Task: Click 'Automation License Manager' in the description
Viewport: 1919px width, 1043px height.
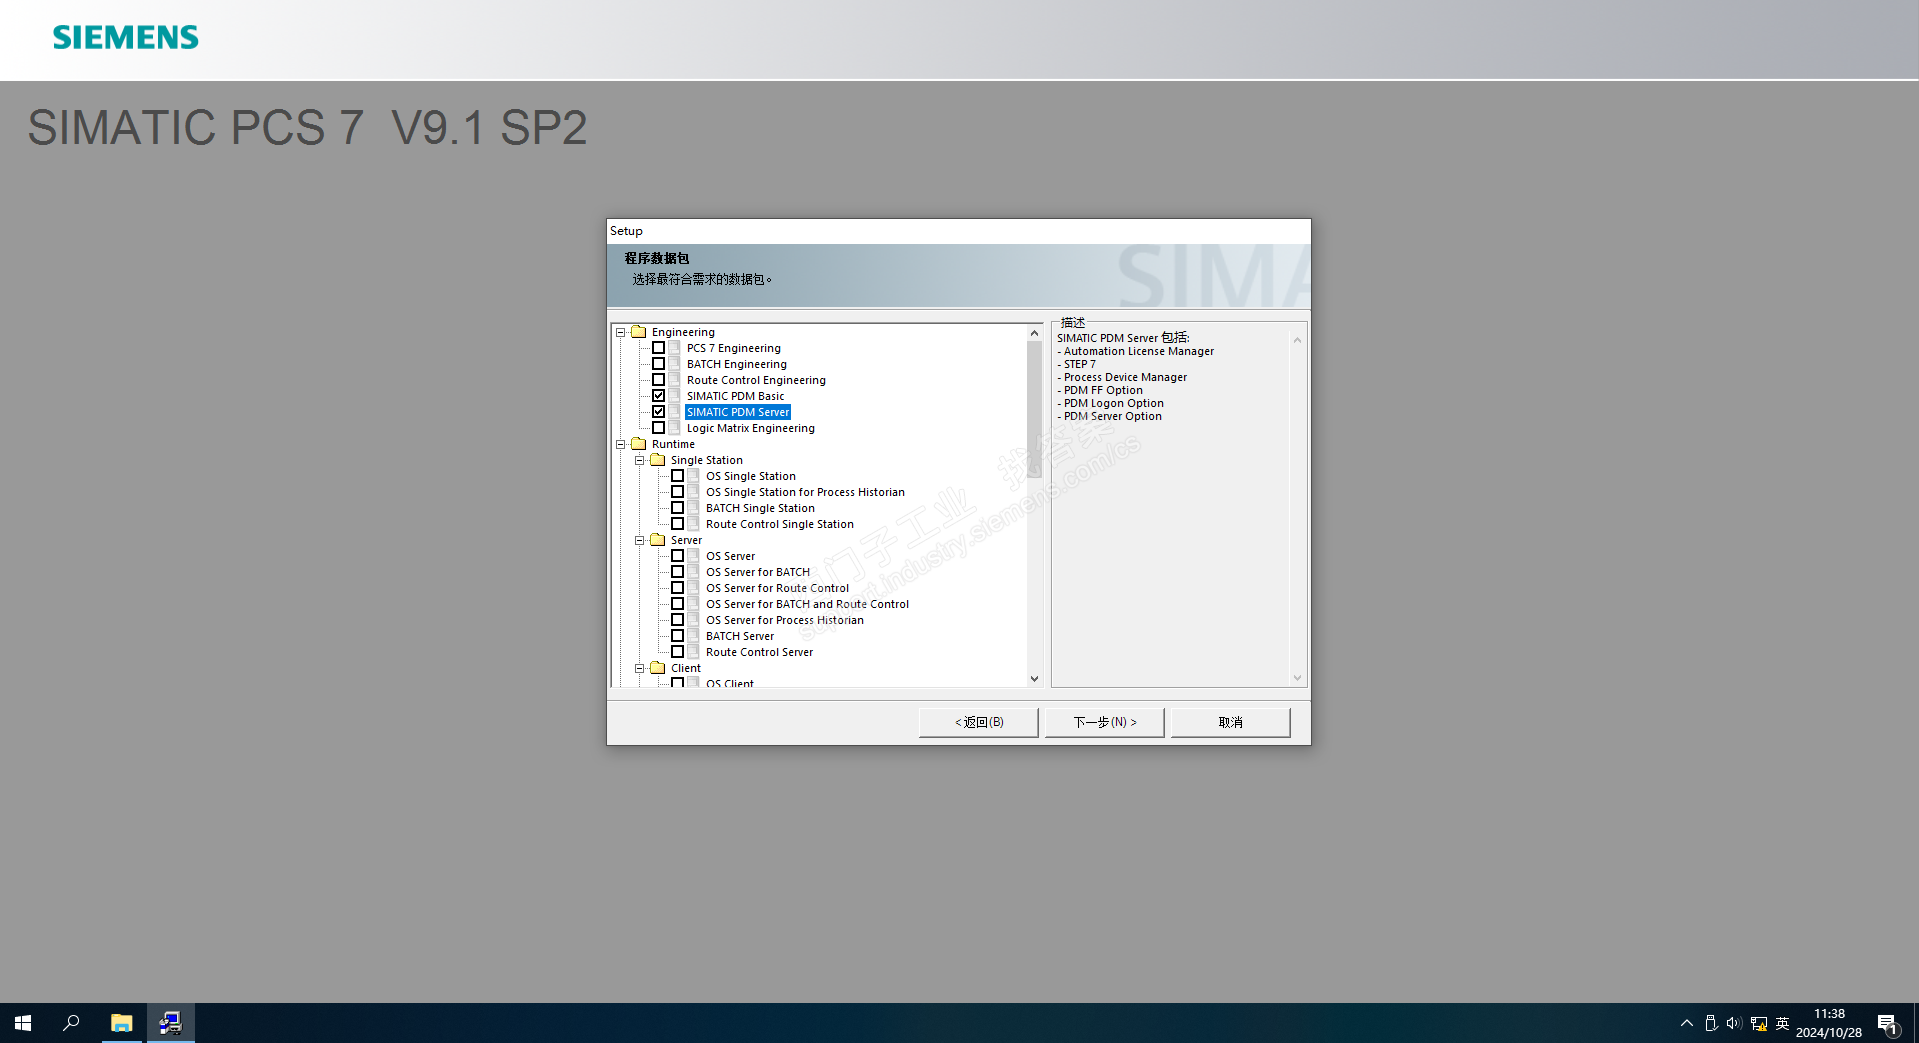Action: click(1139, 351)
